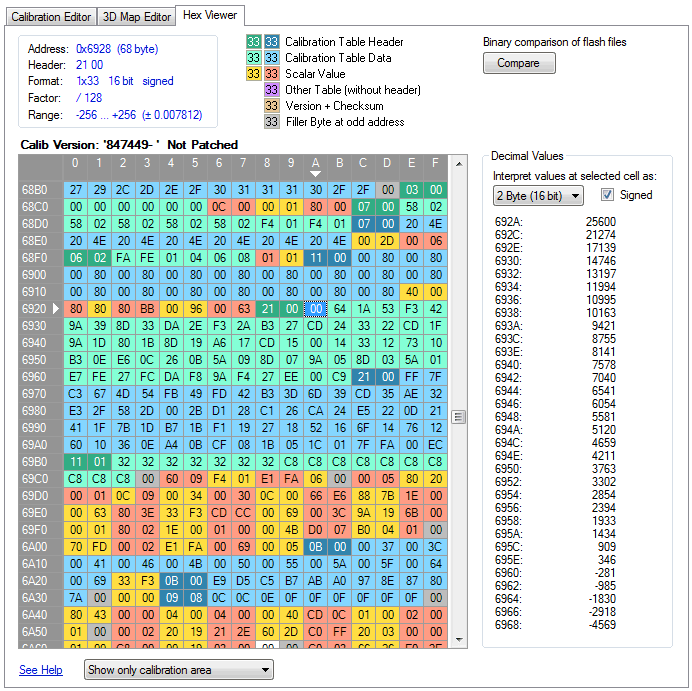Screen dimensions: 692x691
Task: Click the white column marker triangle under A
Action: pos(315,174)
